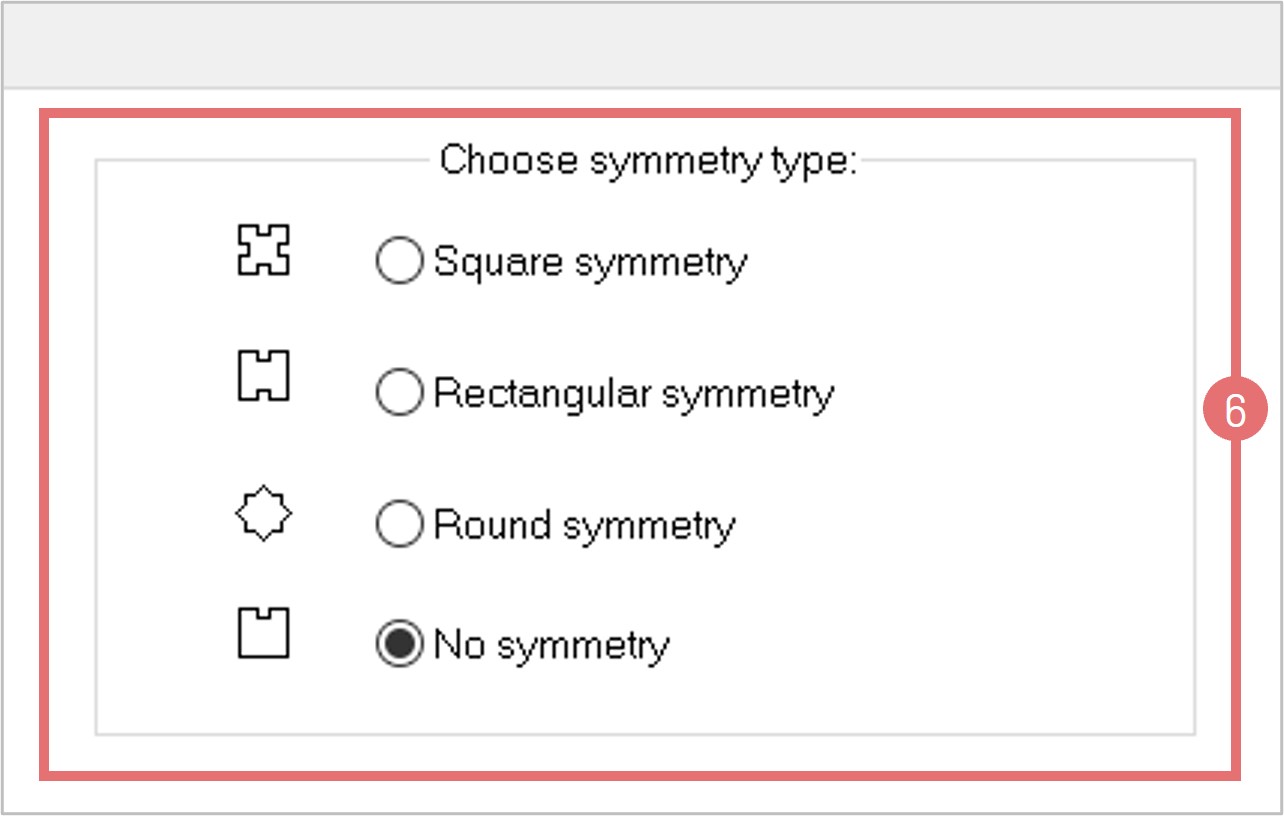This screenshot has height=816, width=1284.
Task: Click the "No symmetry" text label
Action: click(x=551, y=645)
